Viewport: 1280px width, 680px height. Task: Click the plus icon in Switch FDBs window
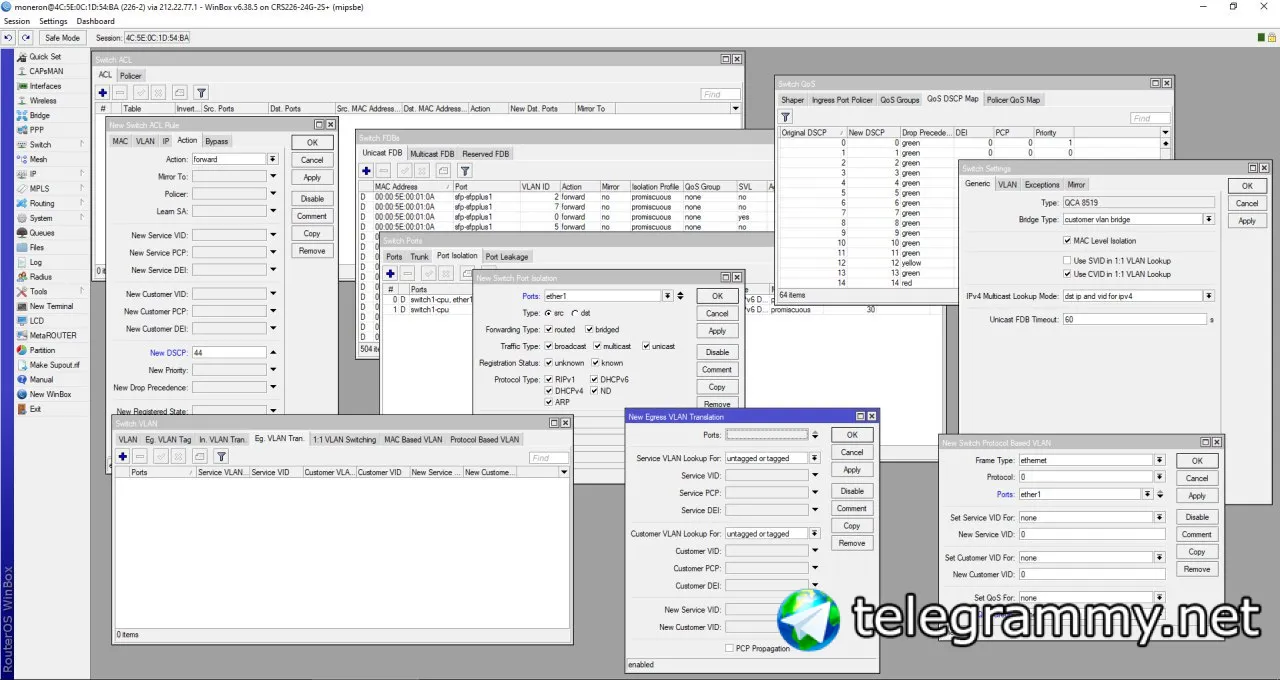[367, 171]
